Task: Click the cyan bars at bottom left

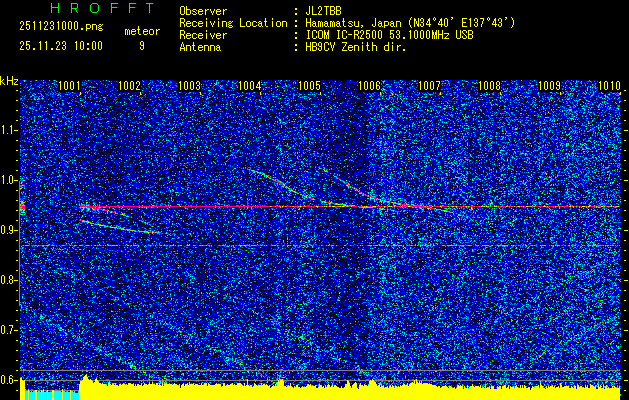Action: tap(50, 394)
